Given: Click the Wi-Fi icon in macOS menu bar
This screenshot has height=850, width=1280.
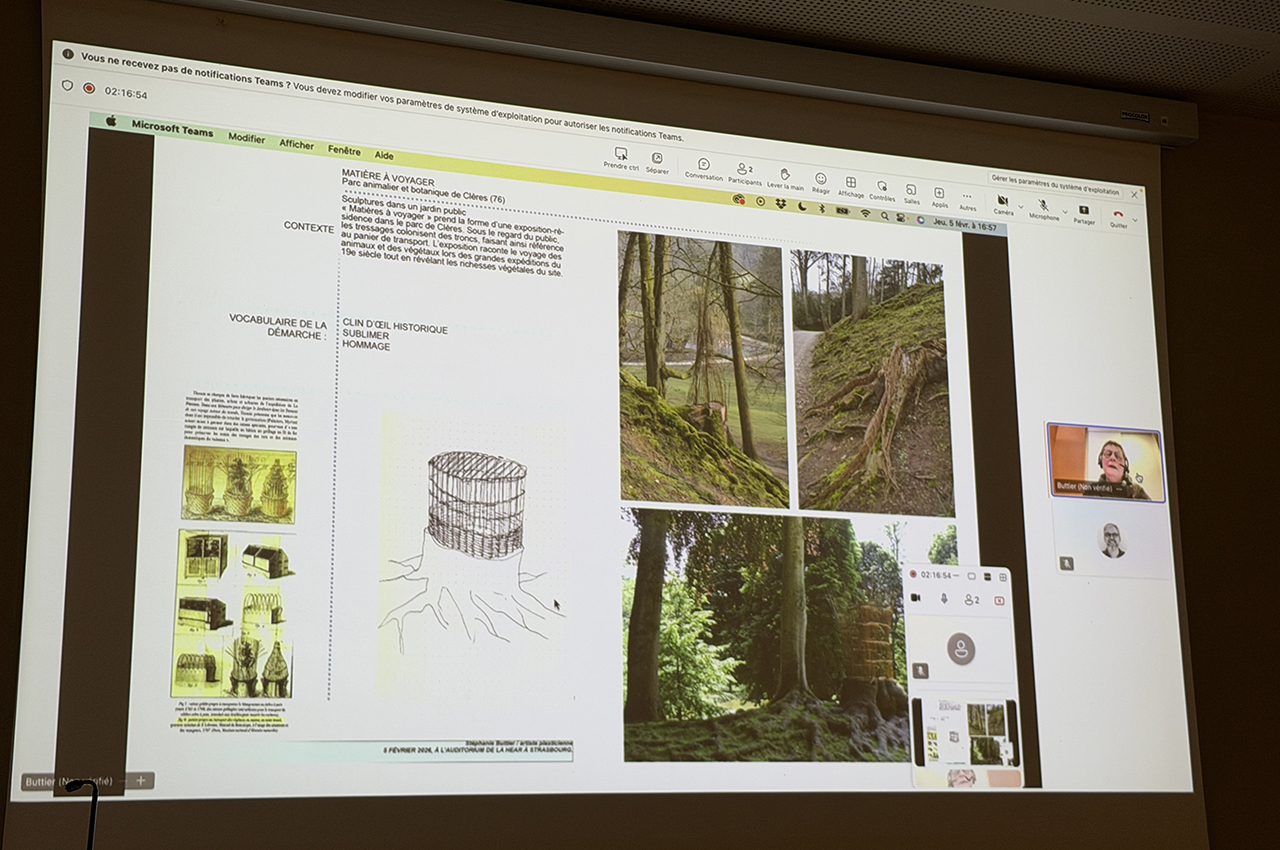Looking at the screenshot, I should pos(865,214).
